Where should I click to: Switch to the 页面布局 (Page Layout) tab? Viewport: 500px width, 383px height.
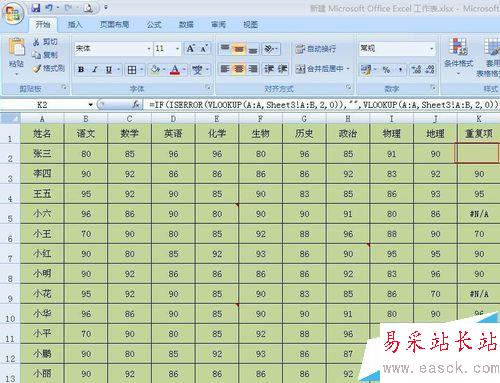pos(114,24)
